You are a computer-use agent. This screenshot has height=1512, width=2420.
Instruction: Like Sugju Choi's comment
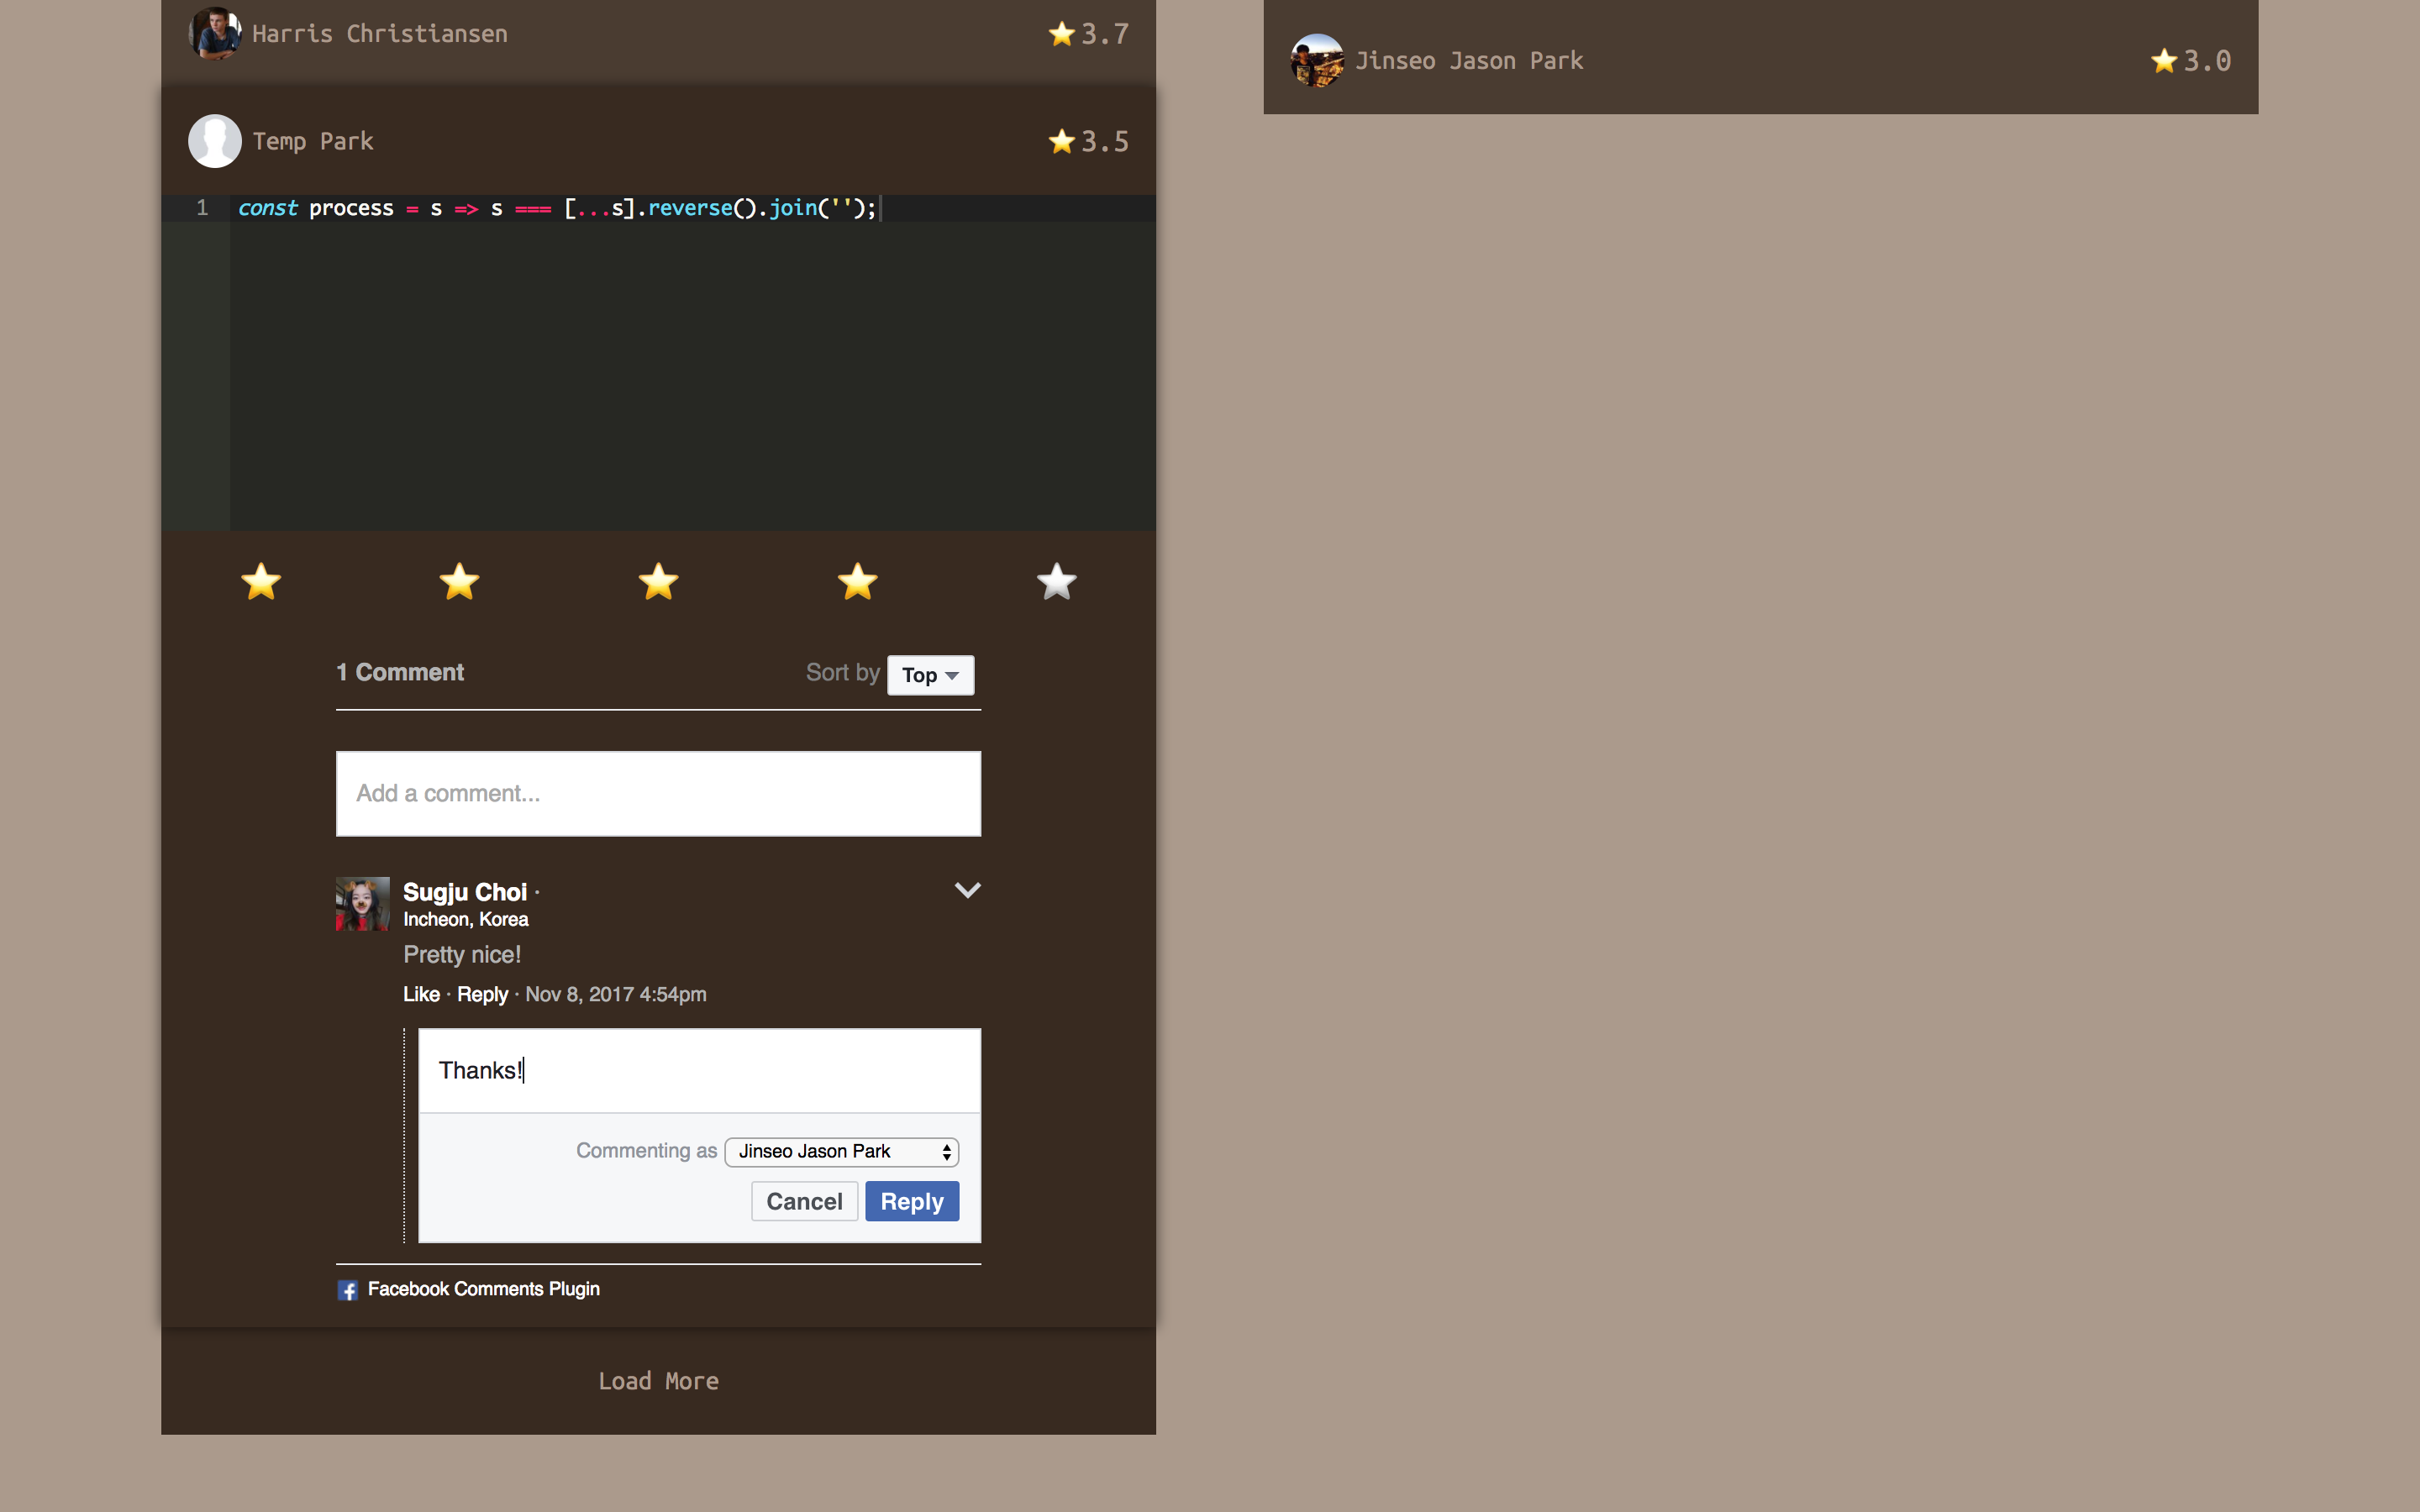pos(421,994)
